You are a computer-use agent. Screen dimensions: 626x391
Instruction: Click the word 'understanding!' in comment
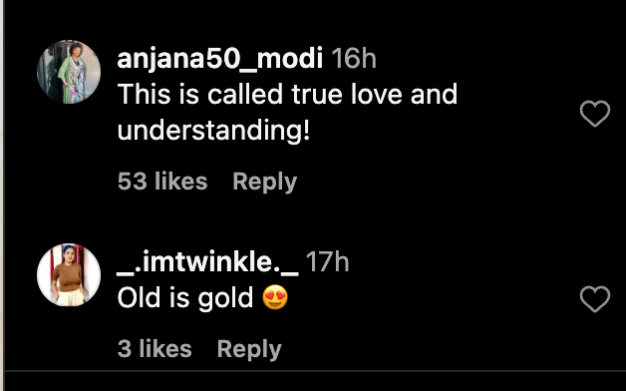(x=214, y=131)
